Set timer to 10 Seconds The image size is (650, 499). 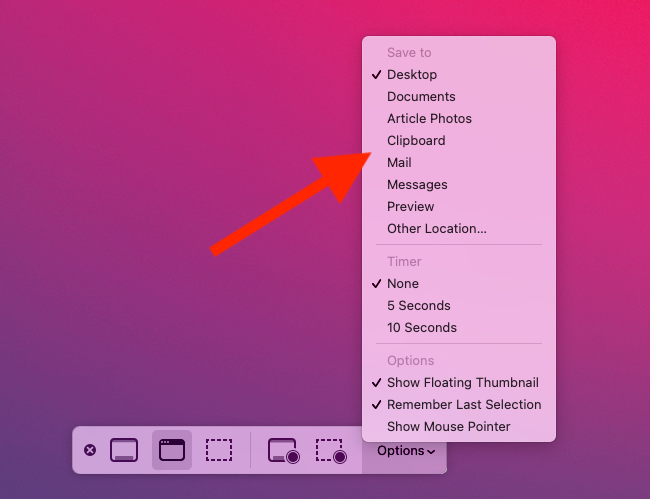pyautogui.click(x=459, y=327)
